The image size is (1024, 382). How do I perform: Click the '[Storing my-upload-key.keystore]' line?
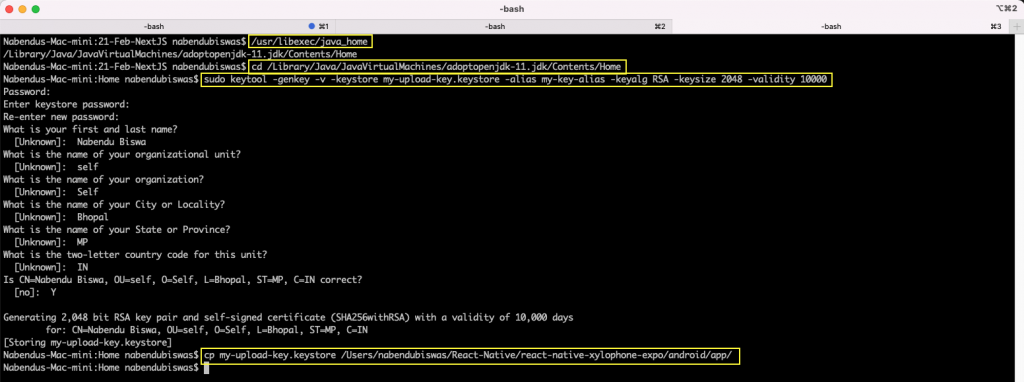[88, 342]
